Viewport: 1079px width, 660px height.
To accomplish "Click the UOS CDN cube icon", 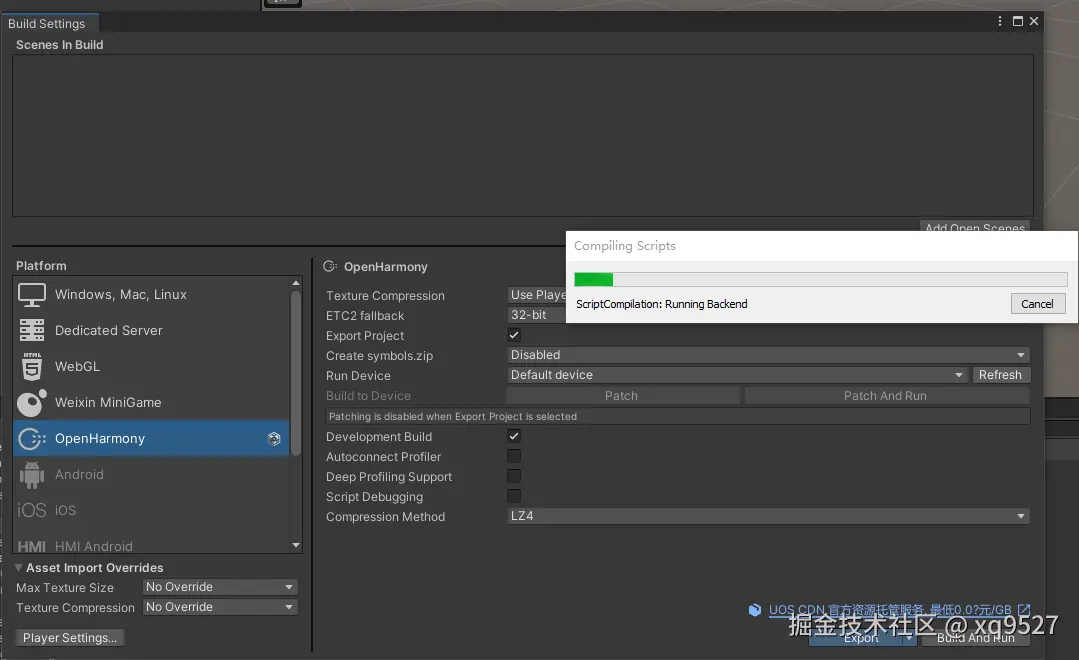I will [755, 610].
